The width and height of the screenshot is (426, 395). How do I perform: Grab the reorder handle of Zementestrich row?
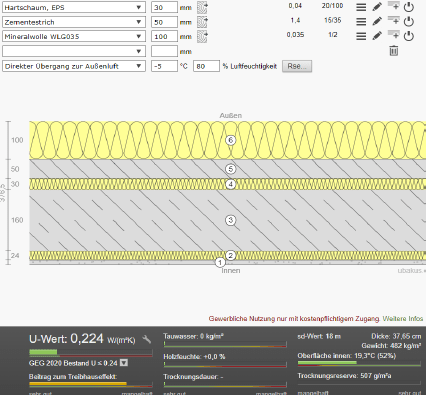click(x=361, y=22)
